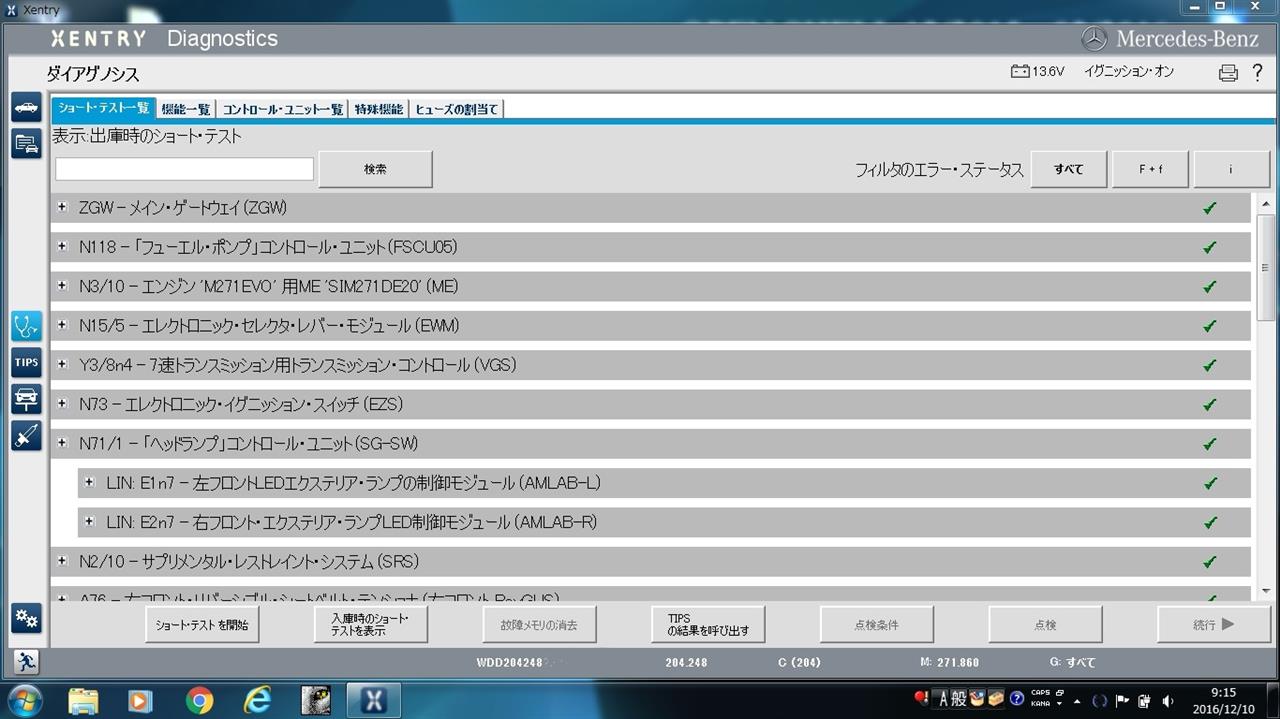Screen dimensions: 1280x719
Task: Click the list scrollbar down arrow
Action: (1266, 591)
